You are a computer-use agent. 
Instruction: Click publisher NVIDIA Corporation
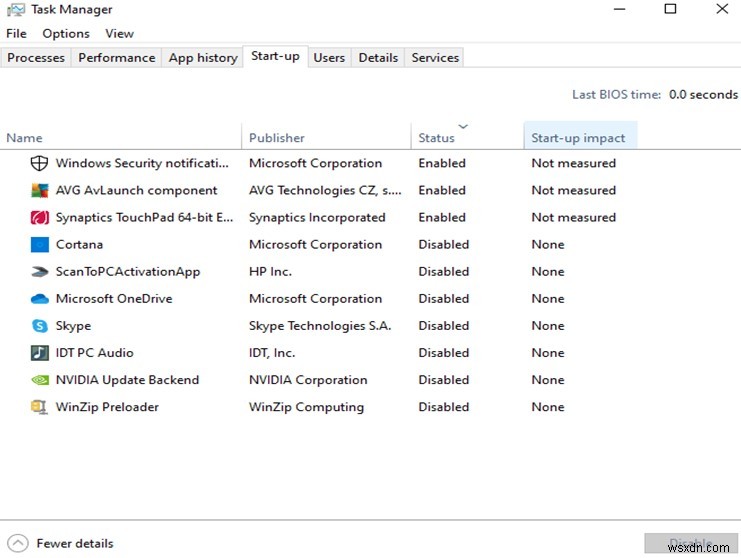tap(308, 380)
